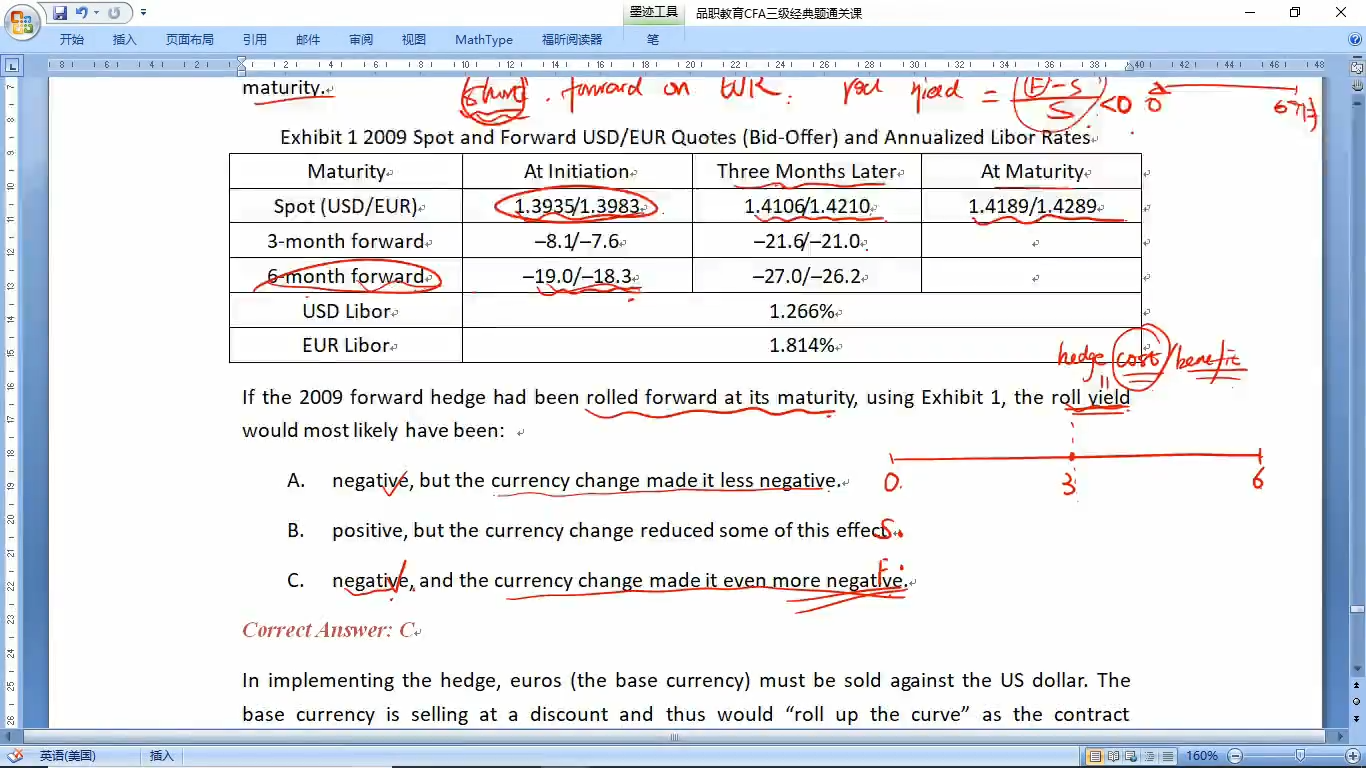Open the 邮件 ribbon tab
The width and height of the screenshot is (1366, 768).
coord(308,39)
